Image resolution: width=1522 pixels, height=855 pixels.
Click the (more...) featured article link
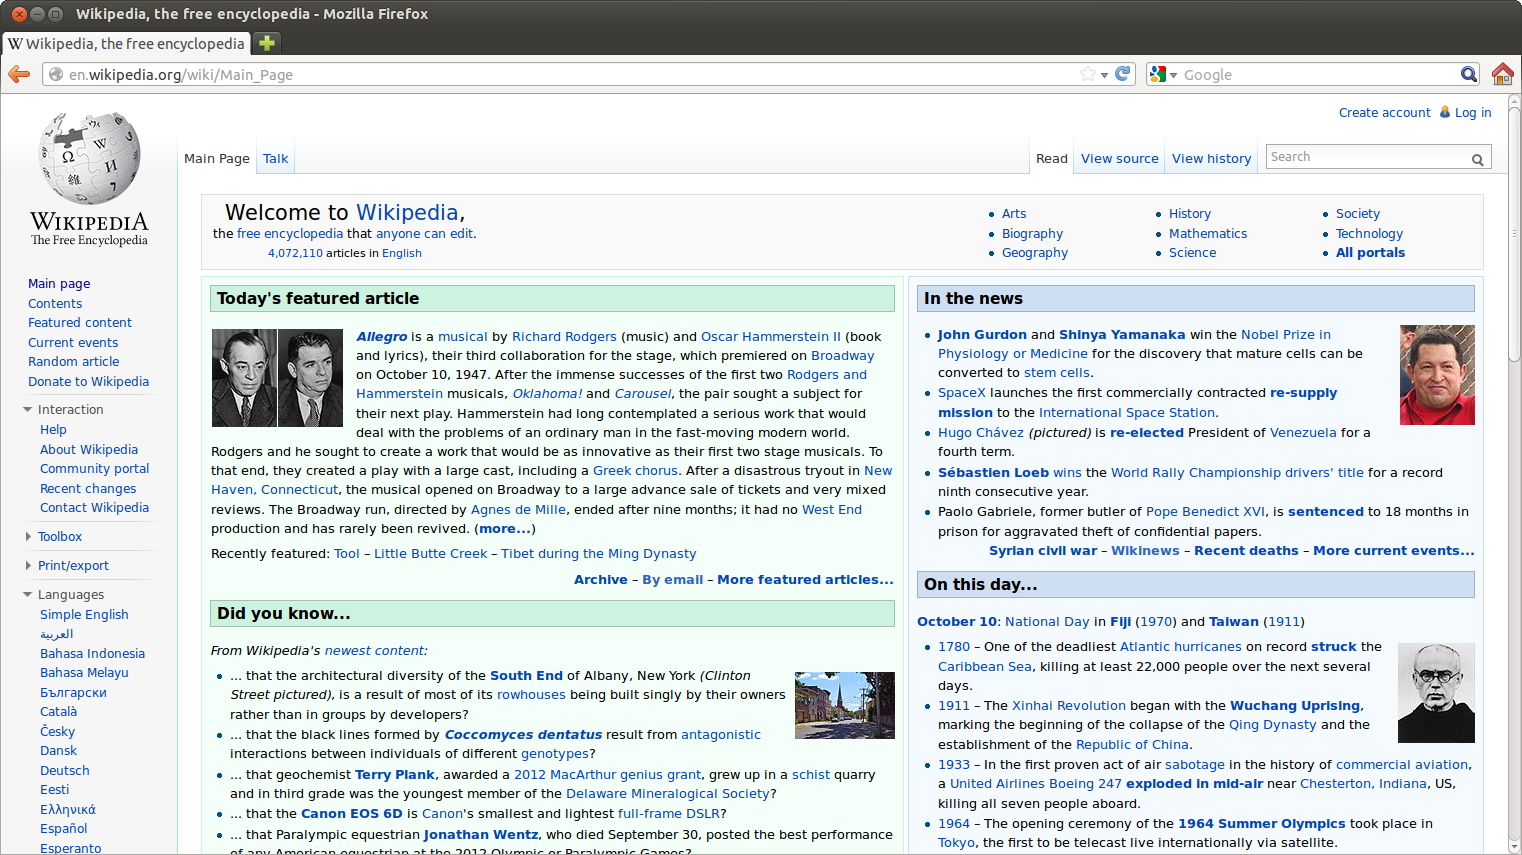click(x=505, y=529)
